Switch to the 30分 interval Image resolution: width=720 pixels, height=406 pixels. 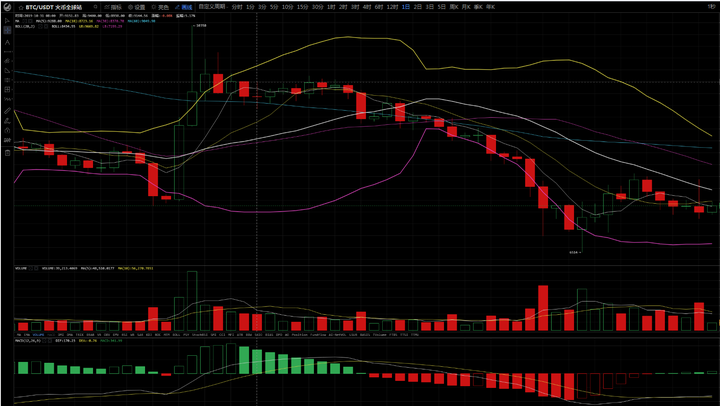317,7
